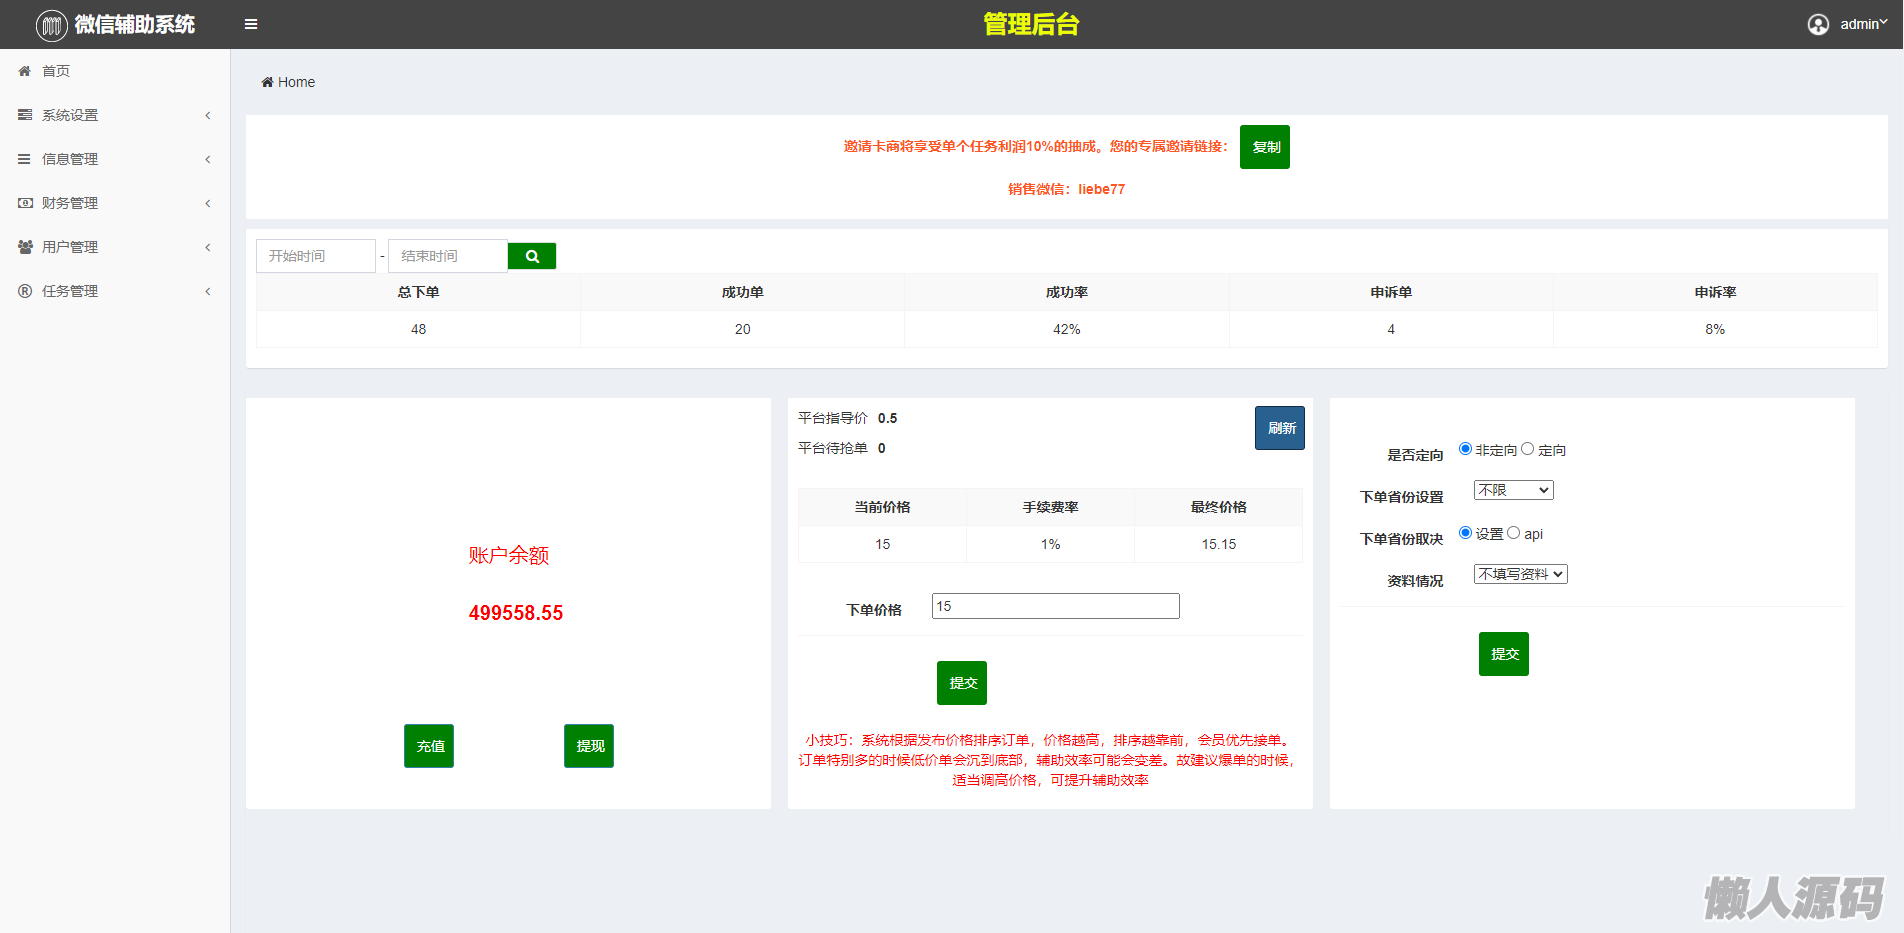Open the admin account menu
The image size is (1904, 933).
click(x=1862, y=24)
